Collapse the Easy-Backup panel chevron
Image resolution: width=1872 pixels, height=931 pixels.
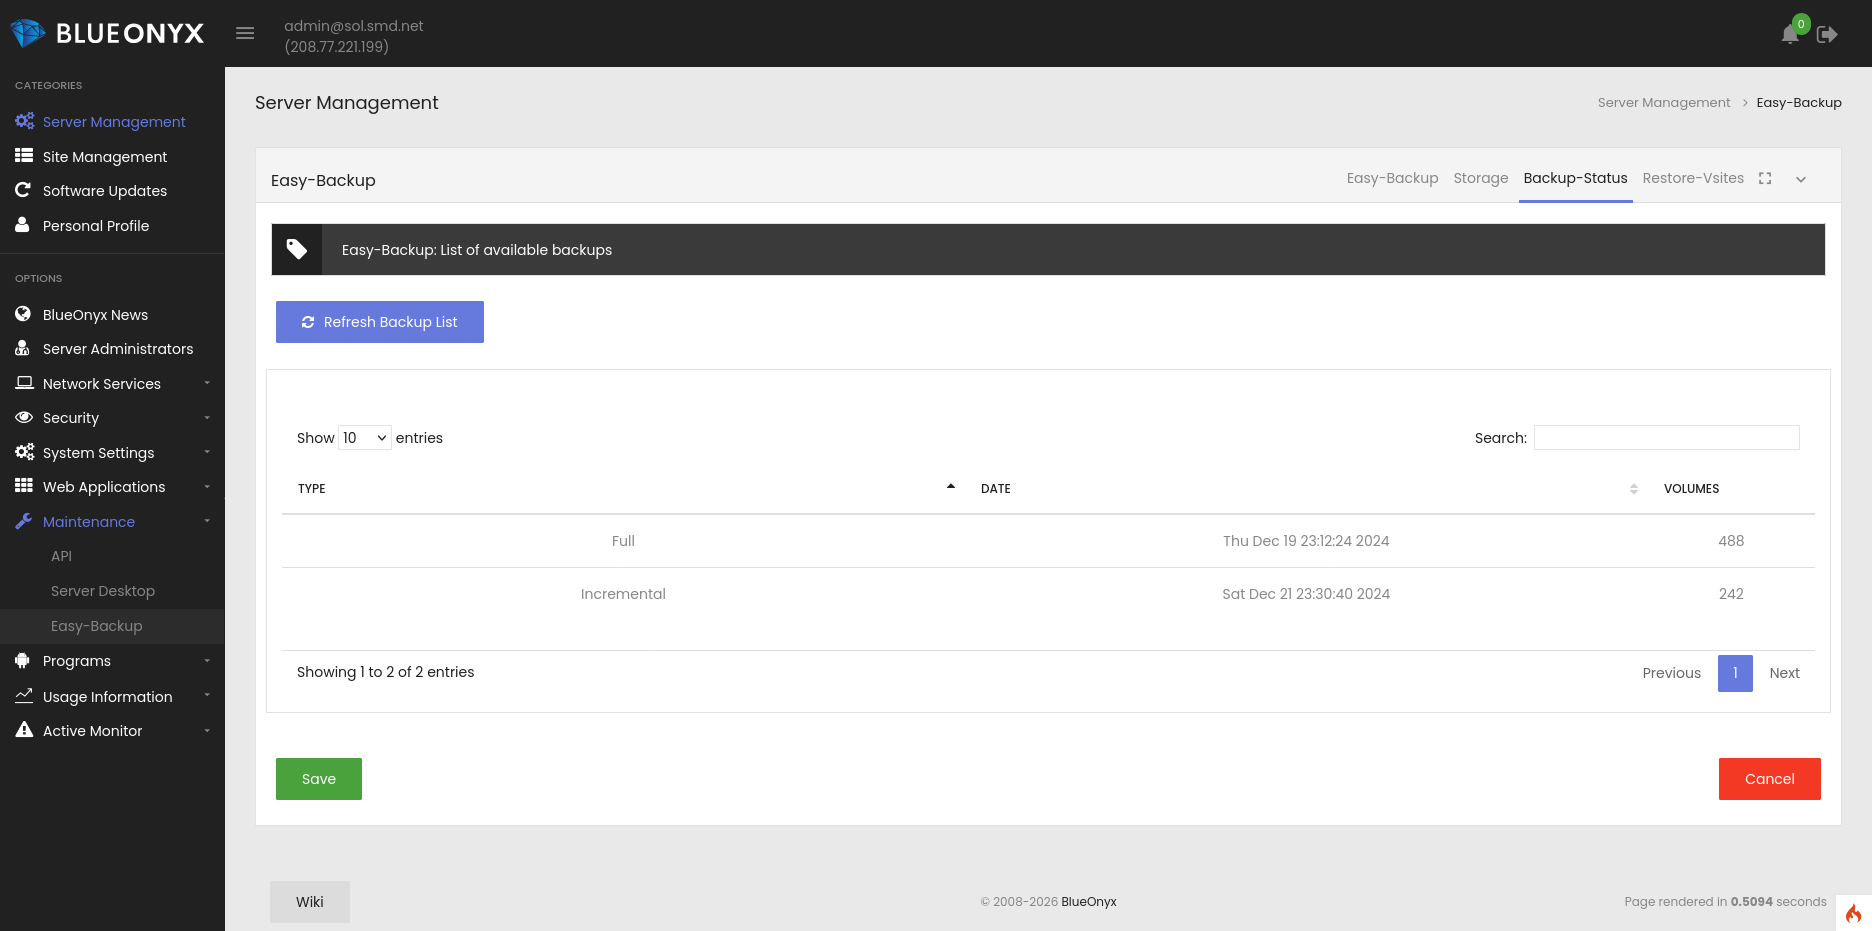tap(1801, 180)
